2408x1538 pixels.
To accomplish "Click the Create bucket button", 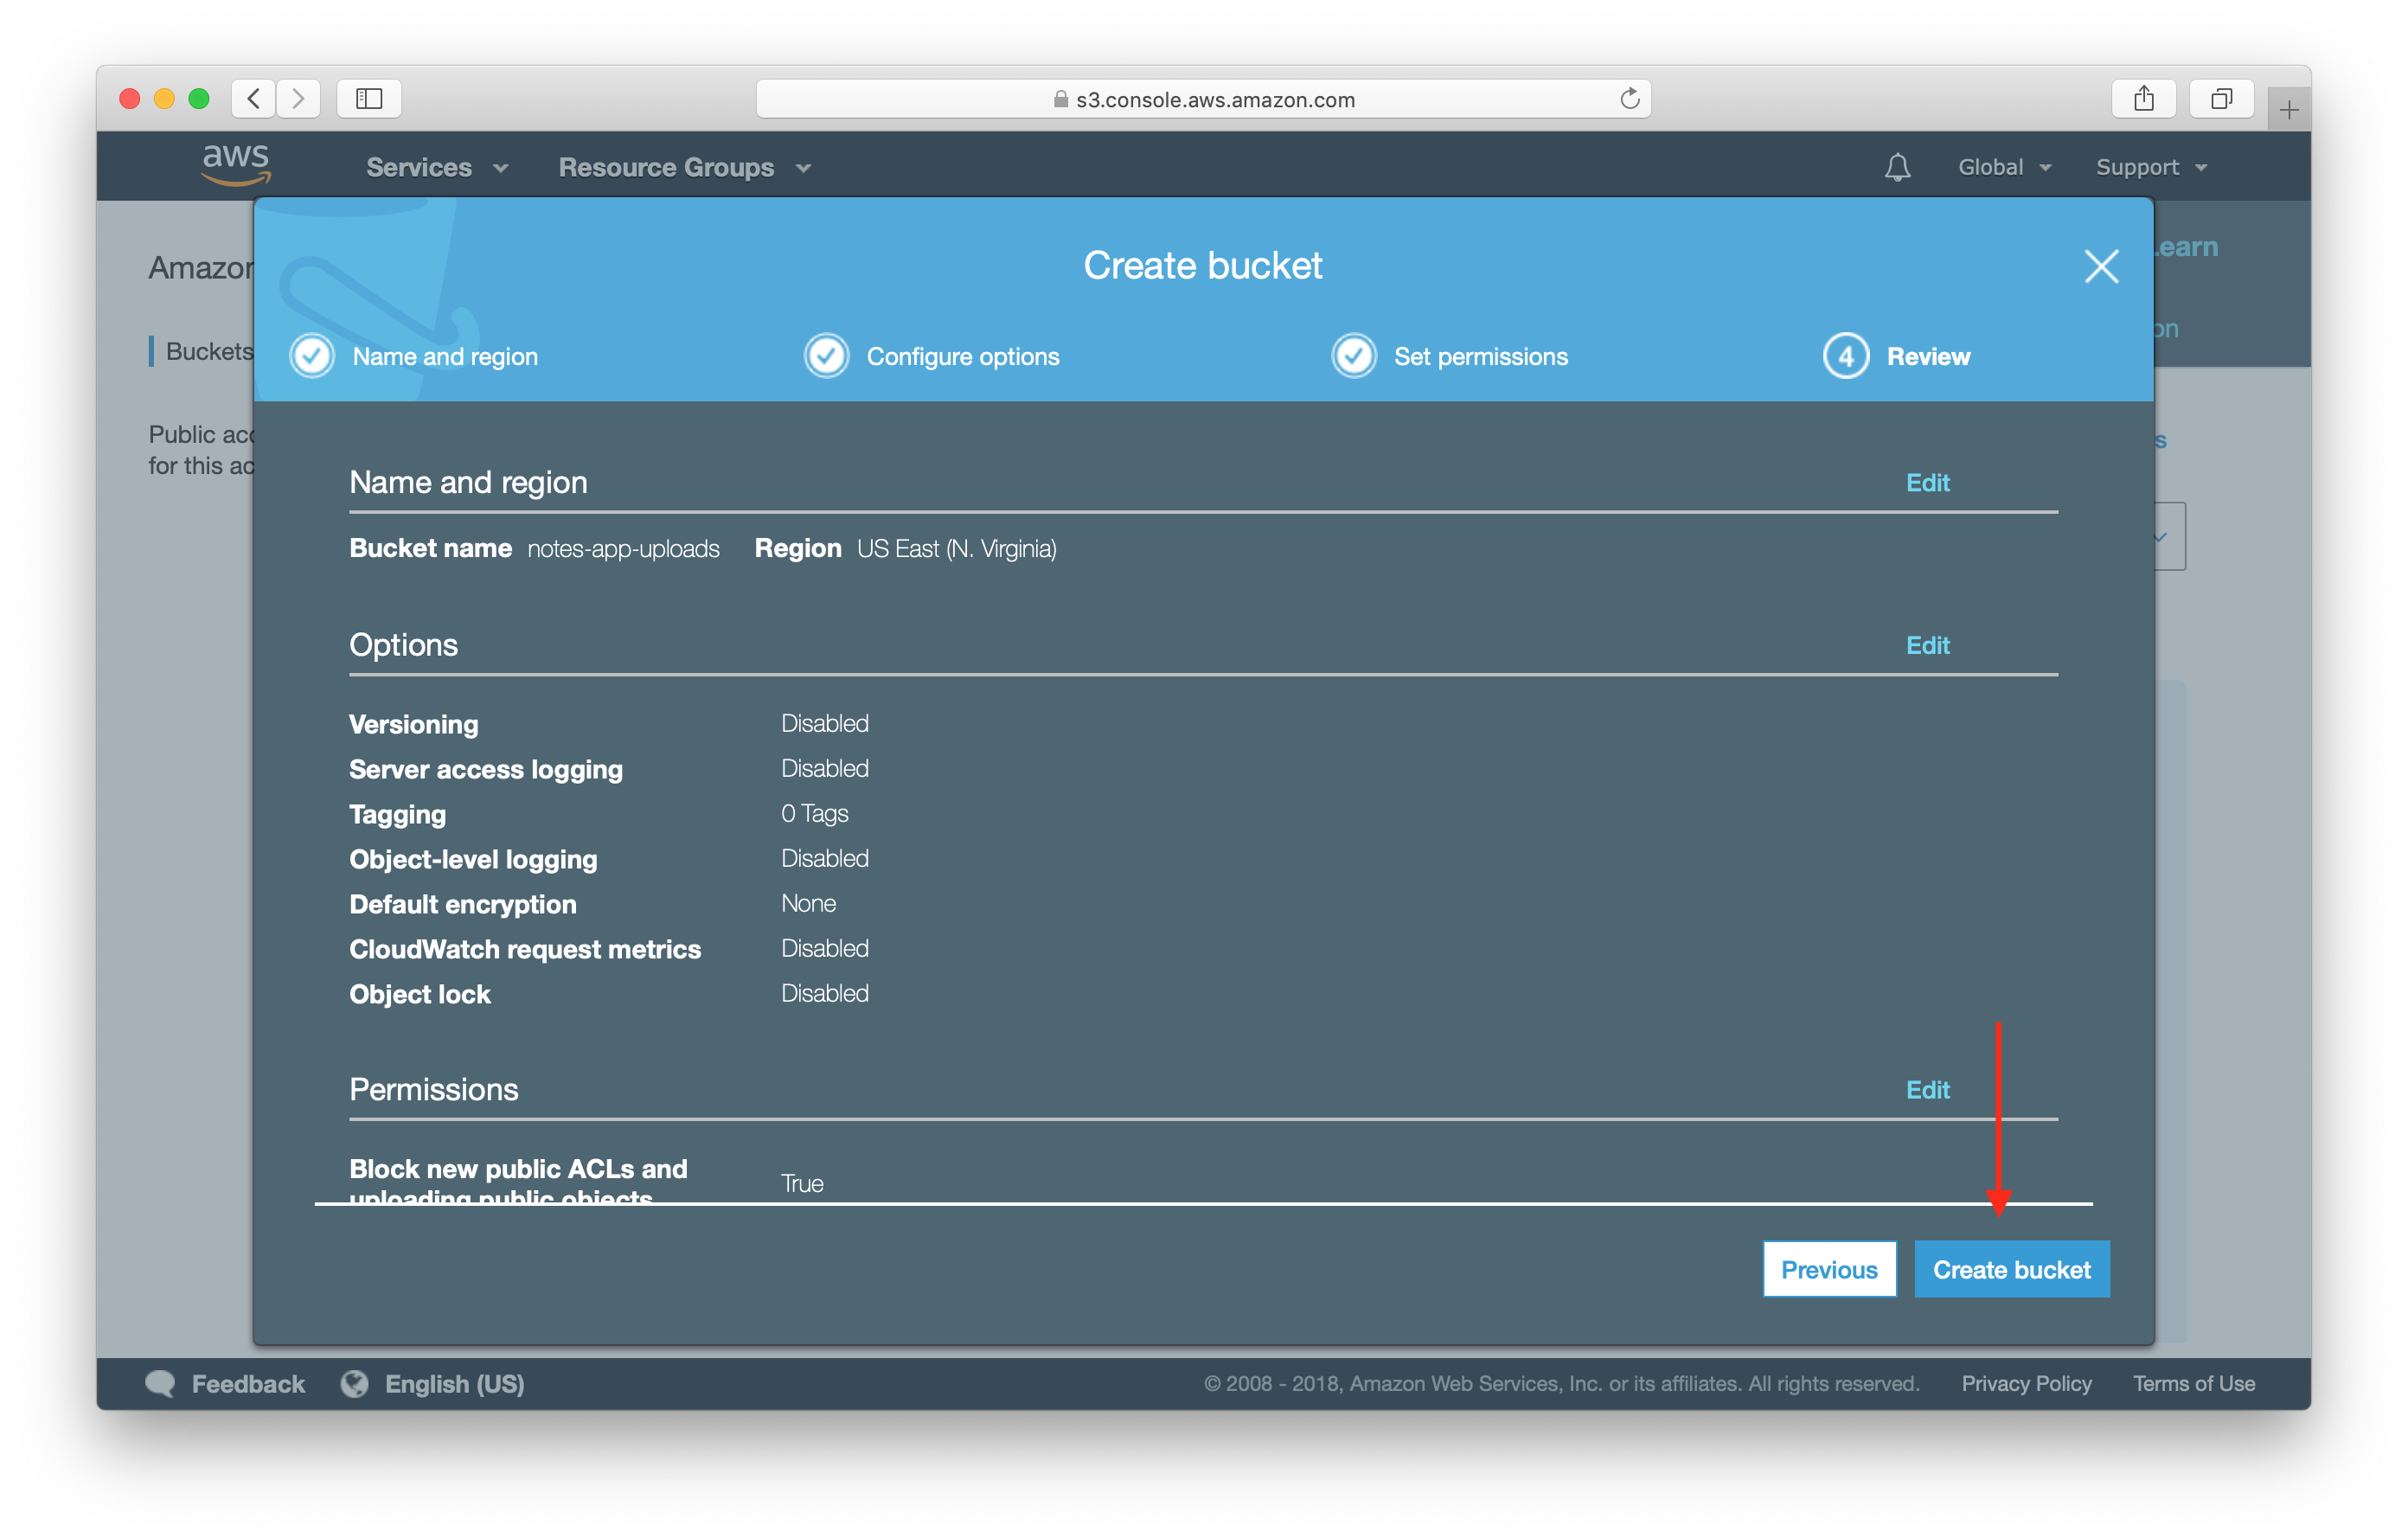I will (x=2011, y=1269).
